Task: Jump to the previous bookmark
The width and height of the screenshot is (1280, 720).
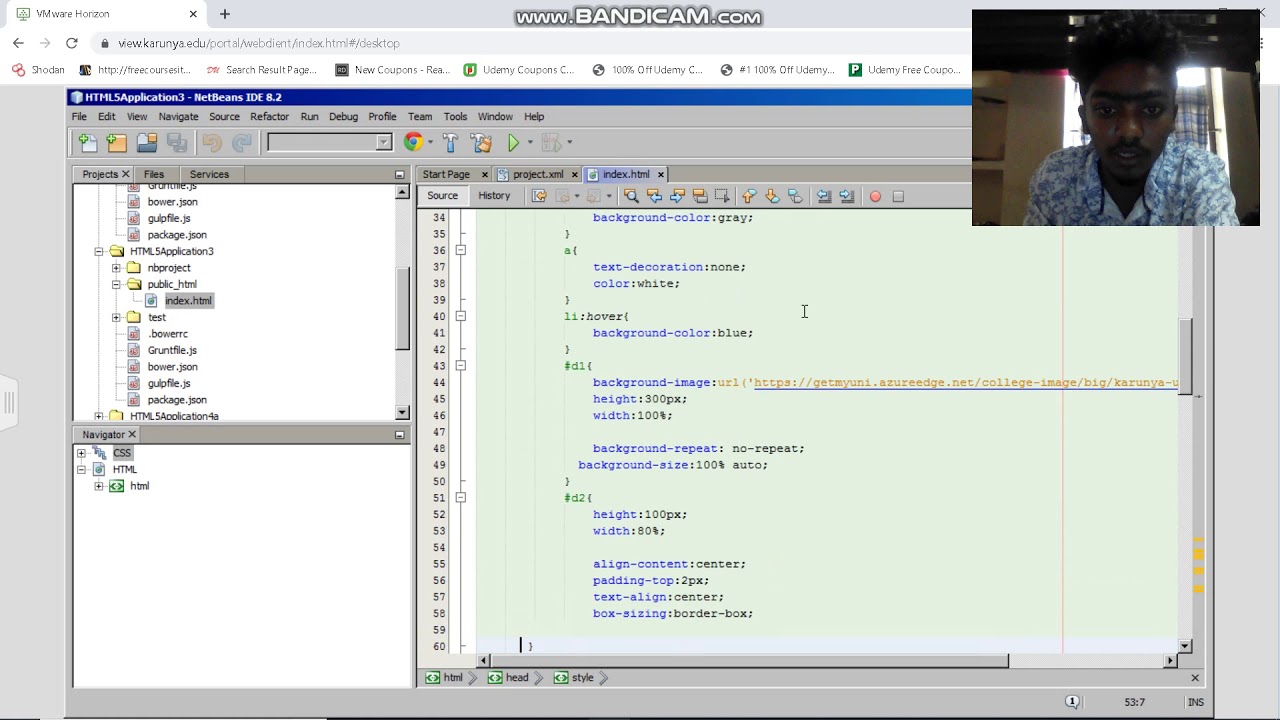Action: tap(749, 196)
